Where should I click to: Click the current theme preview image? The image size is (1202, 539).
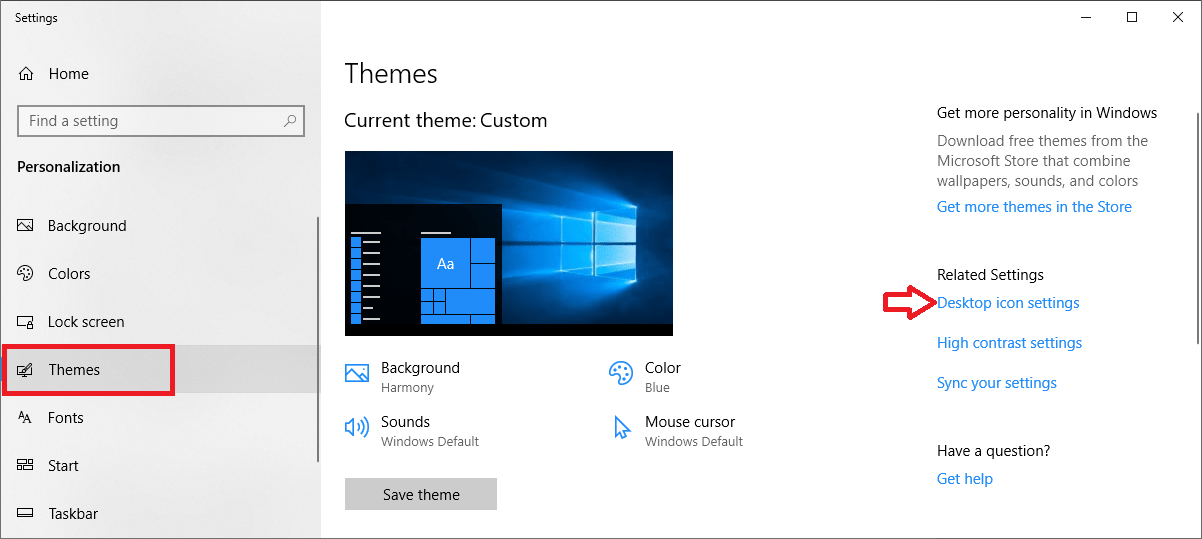[509, 243]
